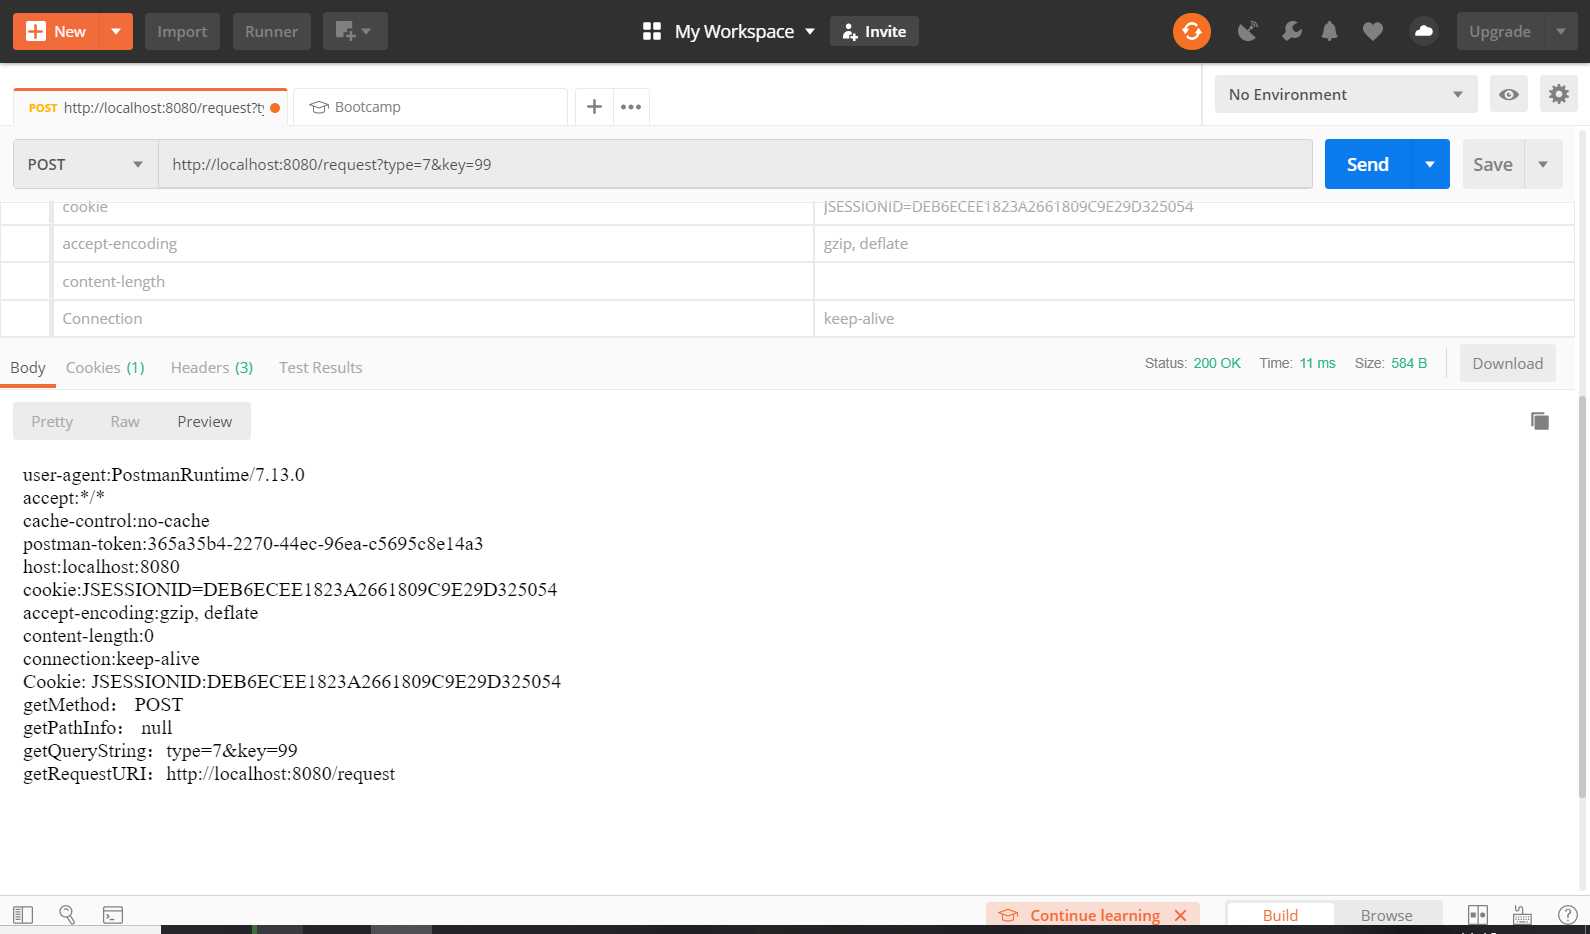Click the gzip, deflate value cell
Screen dimensions: 1590x934
pos(1195,244)
